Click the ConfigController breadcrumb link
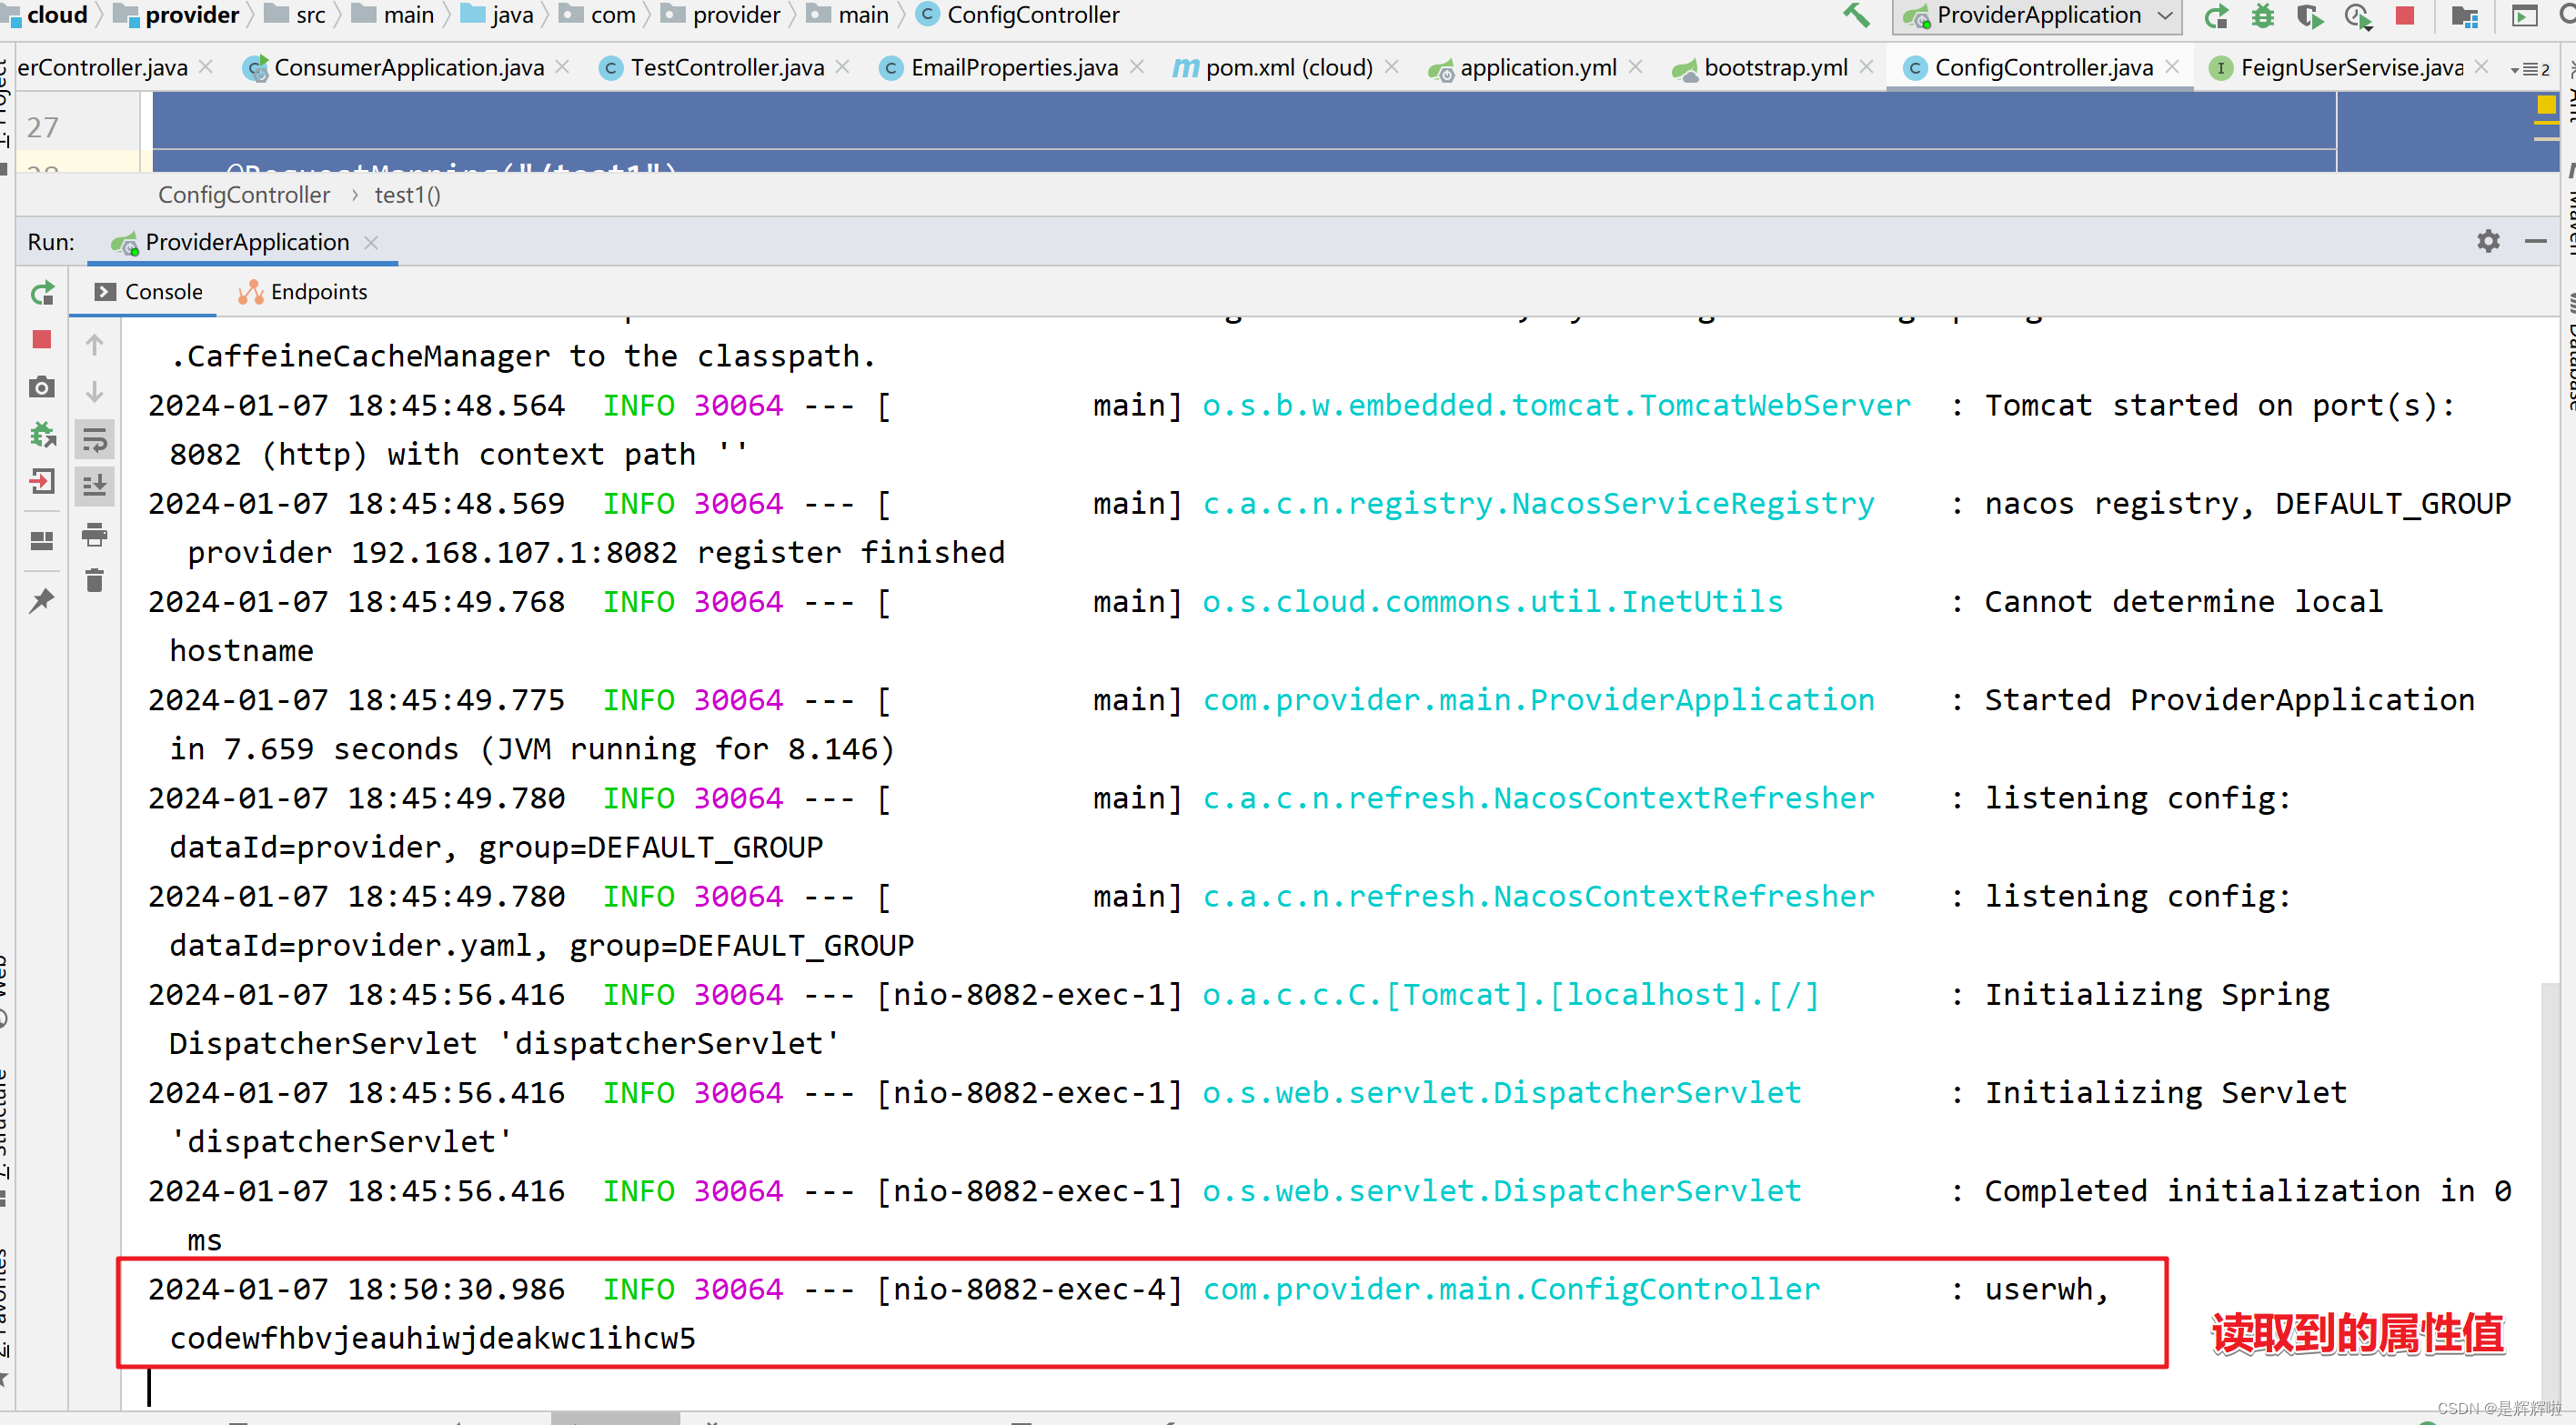Image resolution: width=2576 pixels, height=1425 pixels. coord(244,195)
